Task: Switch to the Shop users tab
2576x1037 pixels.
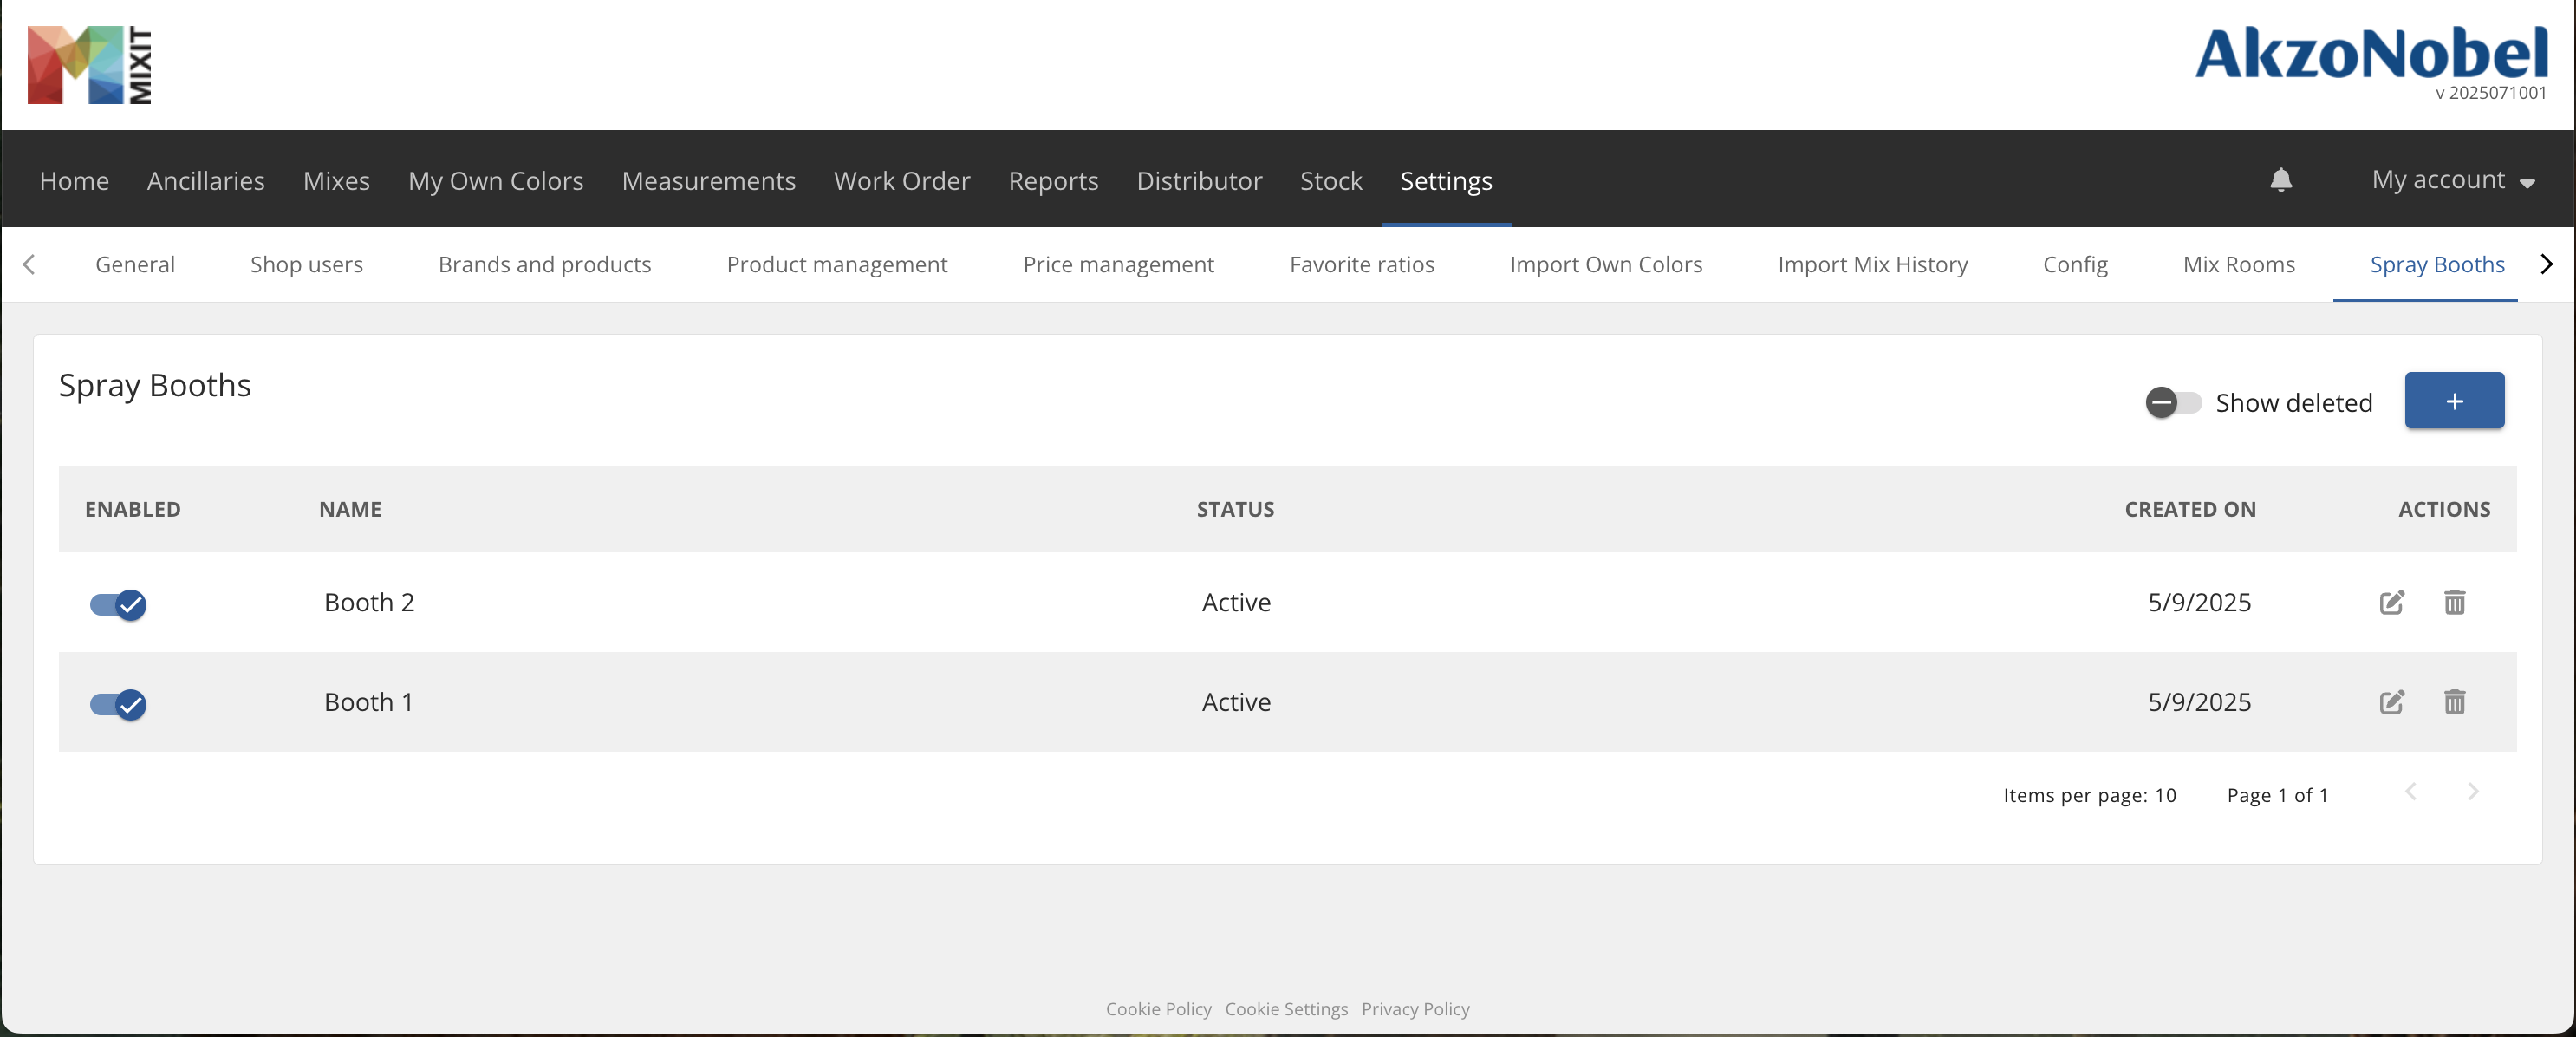Action: (x=306, y=264)
